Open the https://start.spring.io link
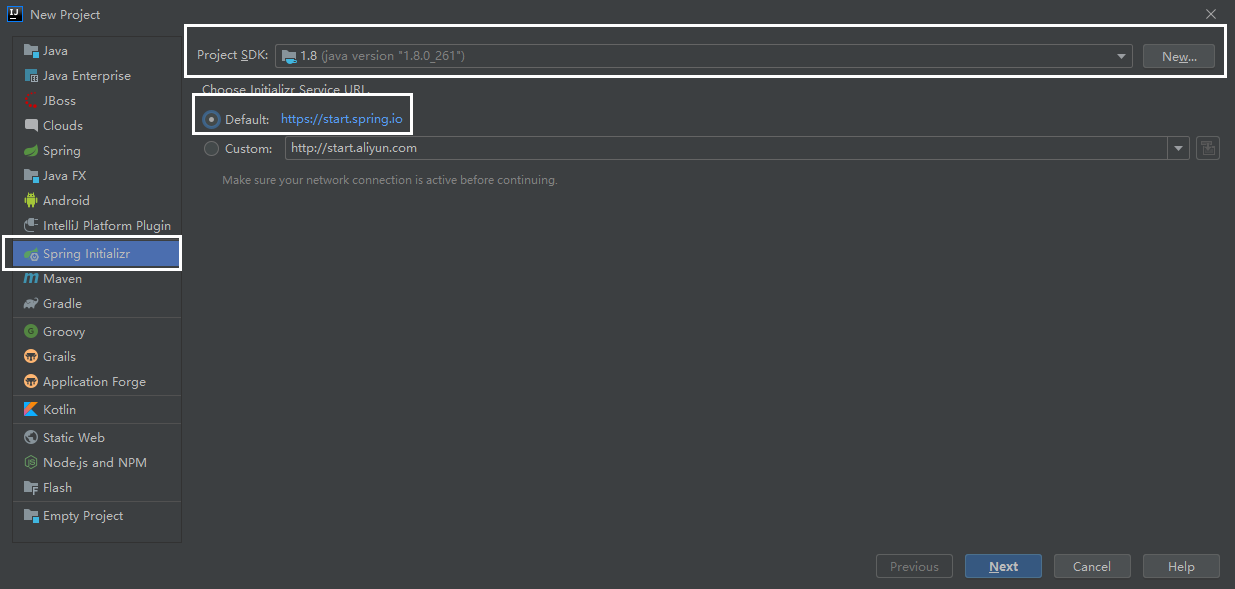This screenshot has width=1235, height=589. 342,119
